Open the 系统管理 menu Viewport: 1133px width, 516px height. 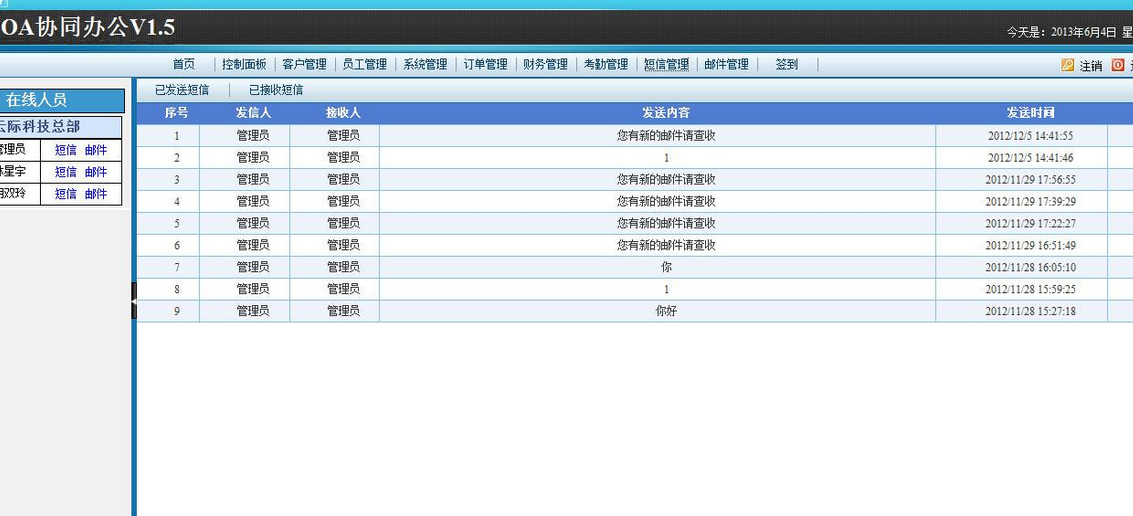click(x=425, y=64)
